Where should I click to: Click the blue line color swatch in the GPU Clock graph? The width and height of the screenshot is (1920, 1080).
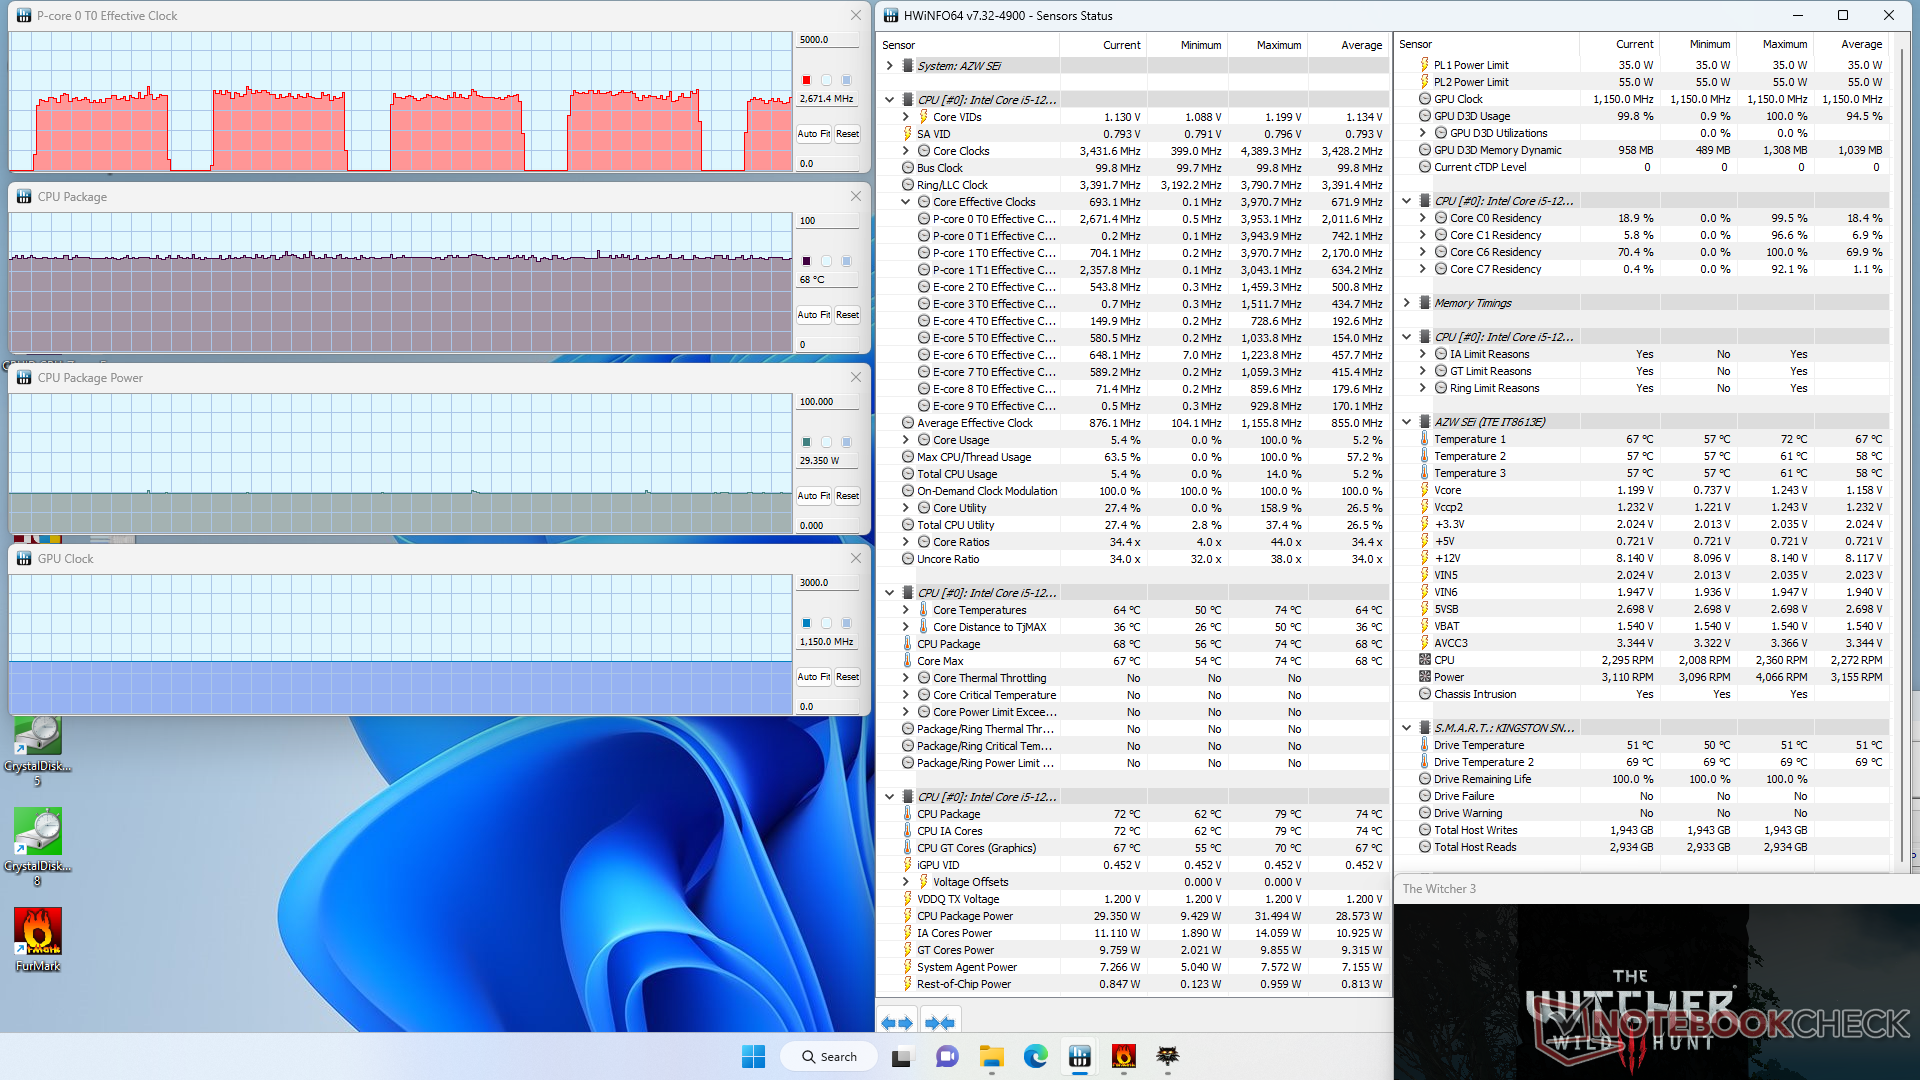(x=806, y=623)
